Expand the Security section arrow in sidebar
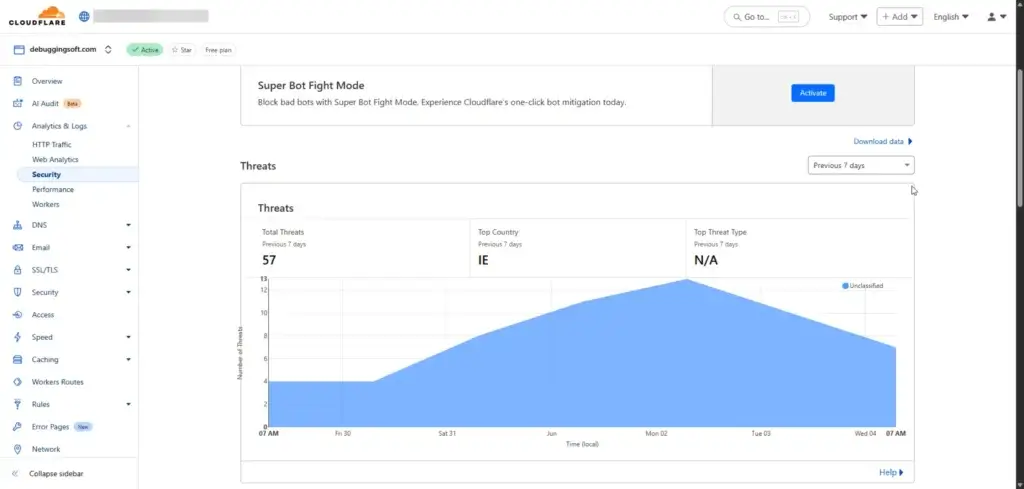Screen dimensions: 1024x489 (x=128, y=292)
